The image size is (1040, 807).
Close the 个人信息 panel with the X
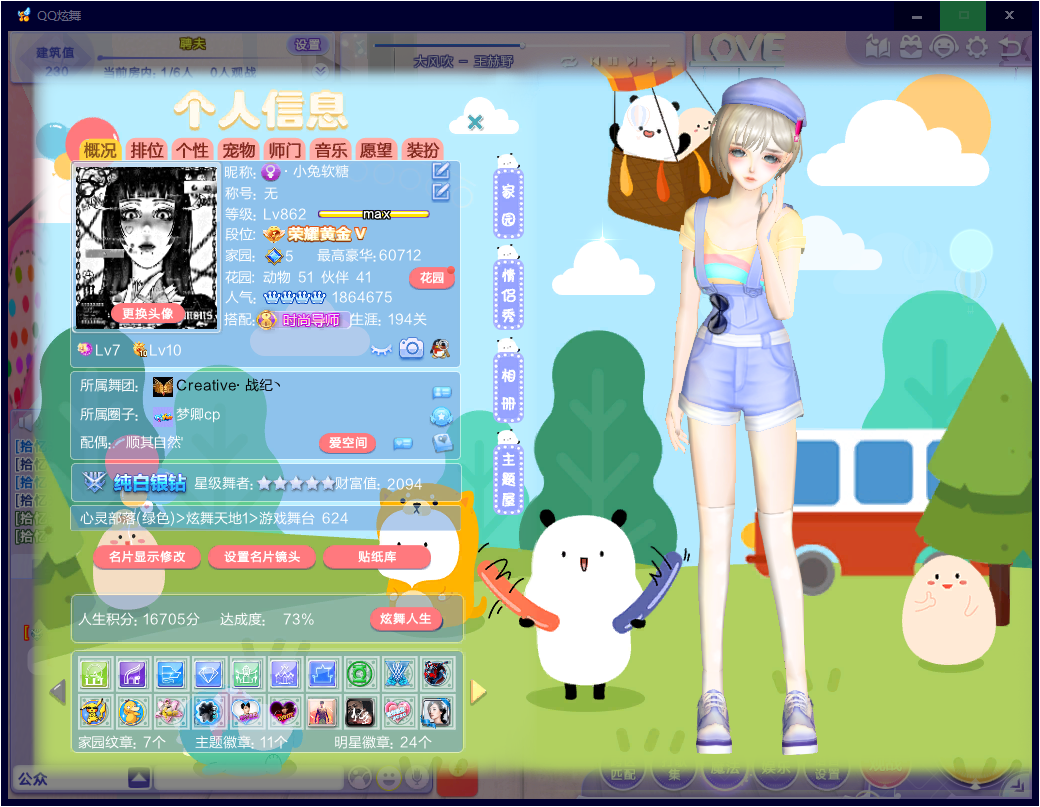[x=475, y=122]
